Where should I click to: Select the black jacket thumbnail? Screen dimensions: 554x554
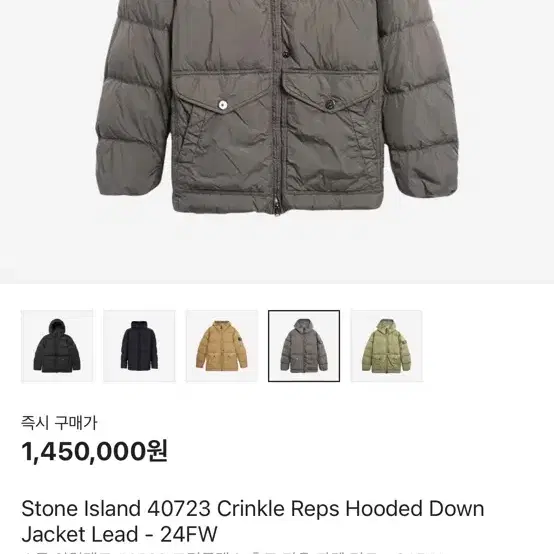(x=57, y=346)
